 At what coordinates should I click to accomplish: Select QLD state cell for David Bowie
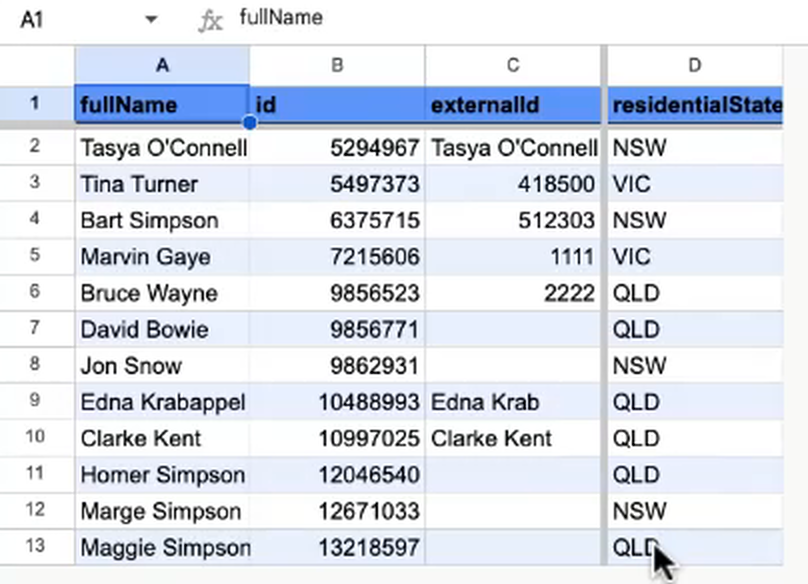695,329
